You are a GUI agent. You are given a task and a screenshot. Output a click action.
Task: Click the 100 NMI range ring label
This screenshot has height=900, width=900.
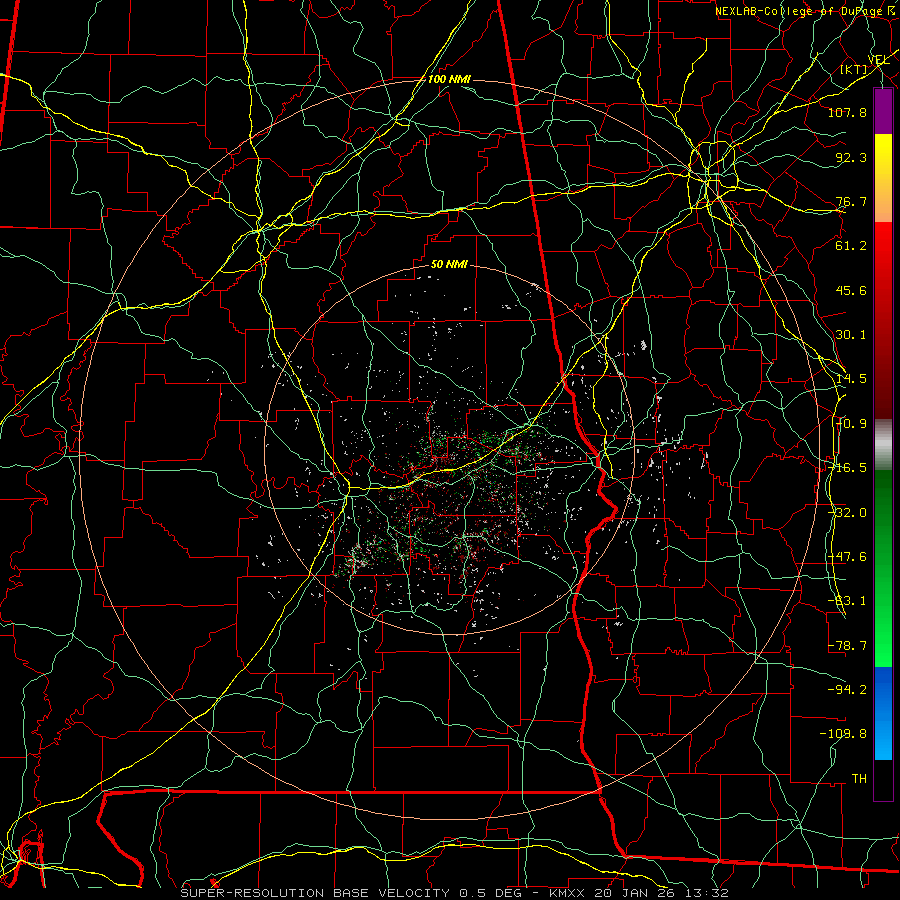[449, 79]
